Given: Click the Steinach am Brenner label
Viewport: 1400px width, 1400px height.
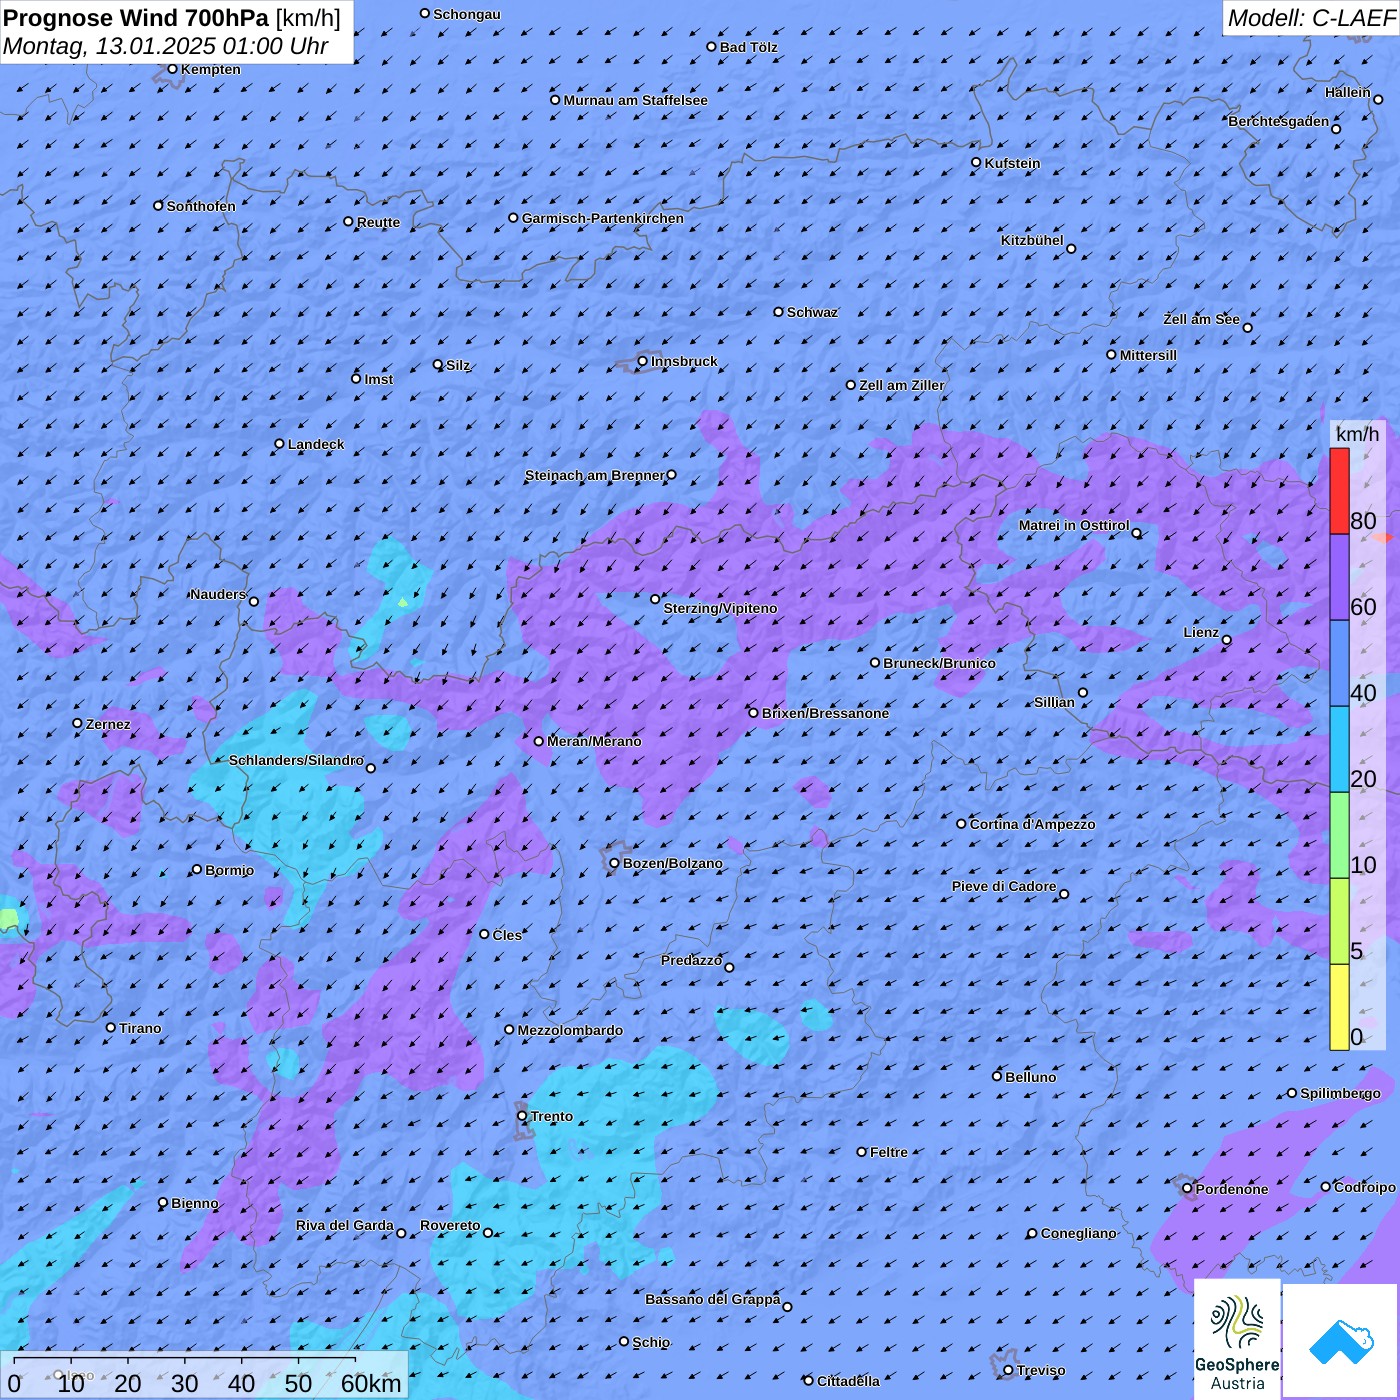Looking at the screenshot, I should [594, 475].
